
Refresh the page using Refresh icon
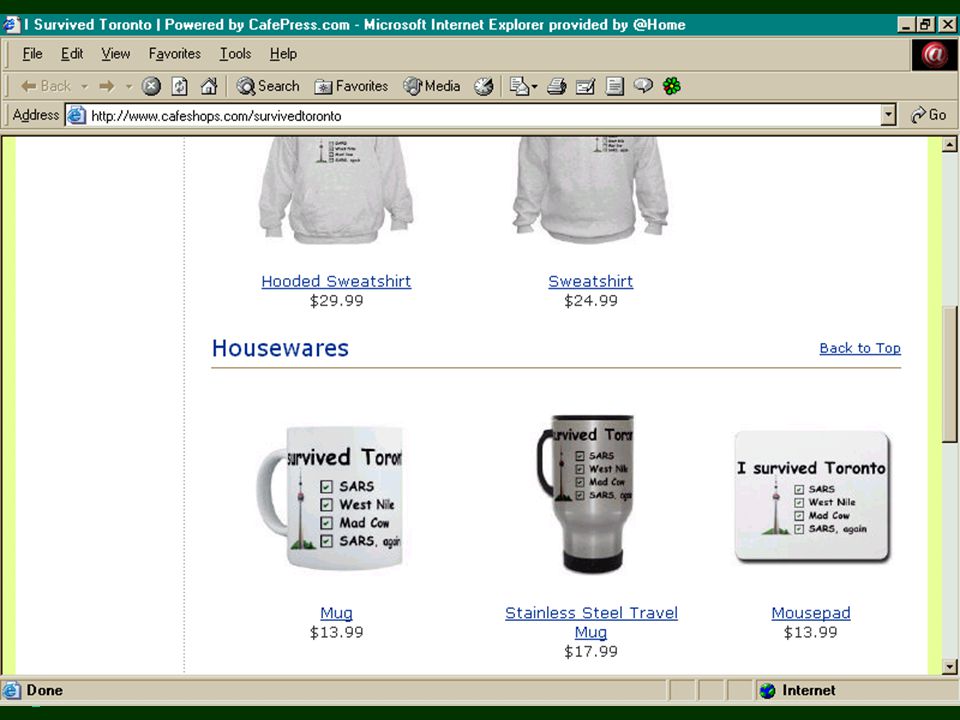point(179,86)
